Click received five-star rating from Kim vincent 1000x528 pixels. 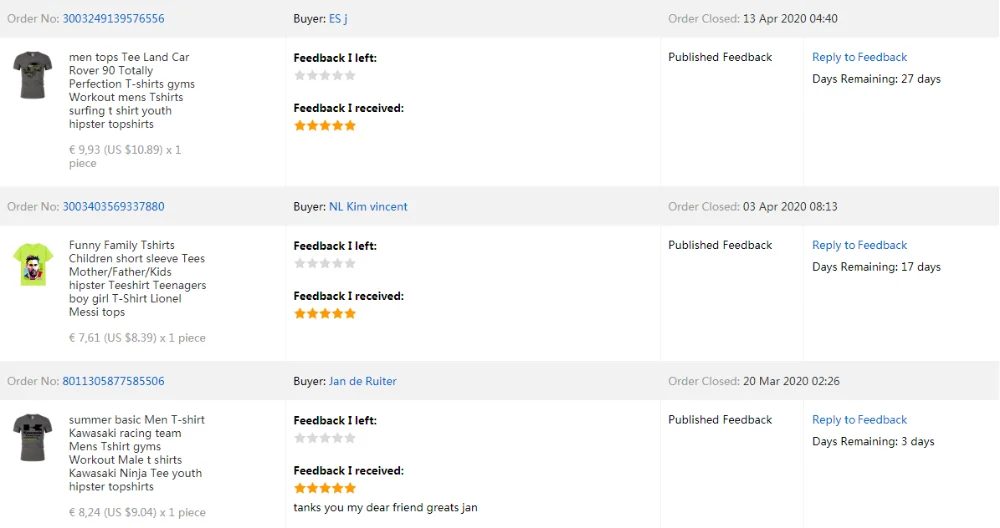pyautogui.click(x=324, y=313)
